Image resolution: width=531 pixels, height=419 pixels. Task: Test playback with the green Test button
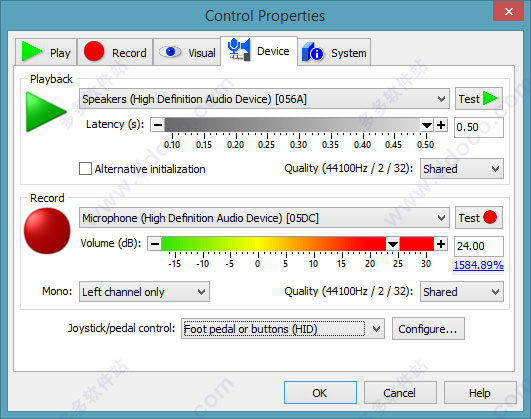click(x=479, y=99)
